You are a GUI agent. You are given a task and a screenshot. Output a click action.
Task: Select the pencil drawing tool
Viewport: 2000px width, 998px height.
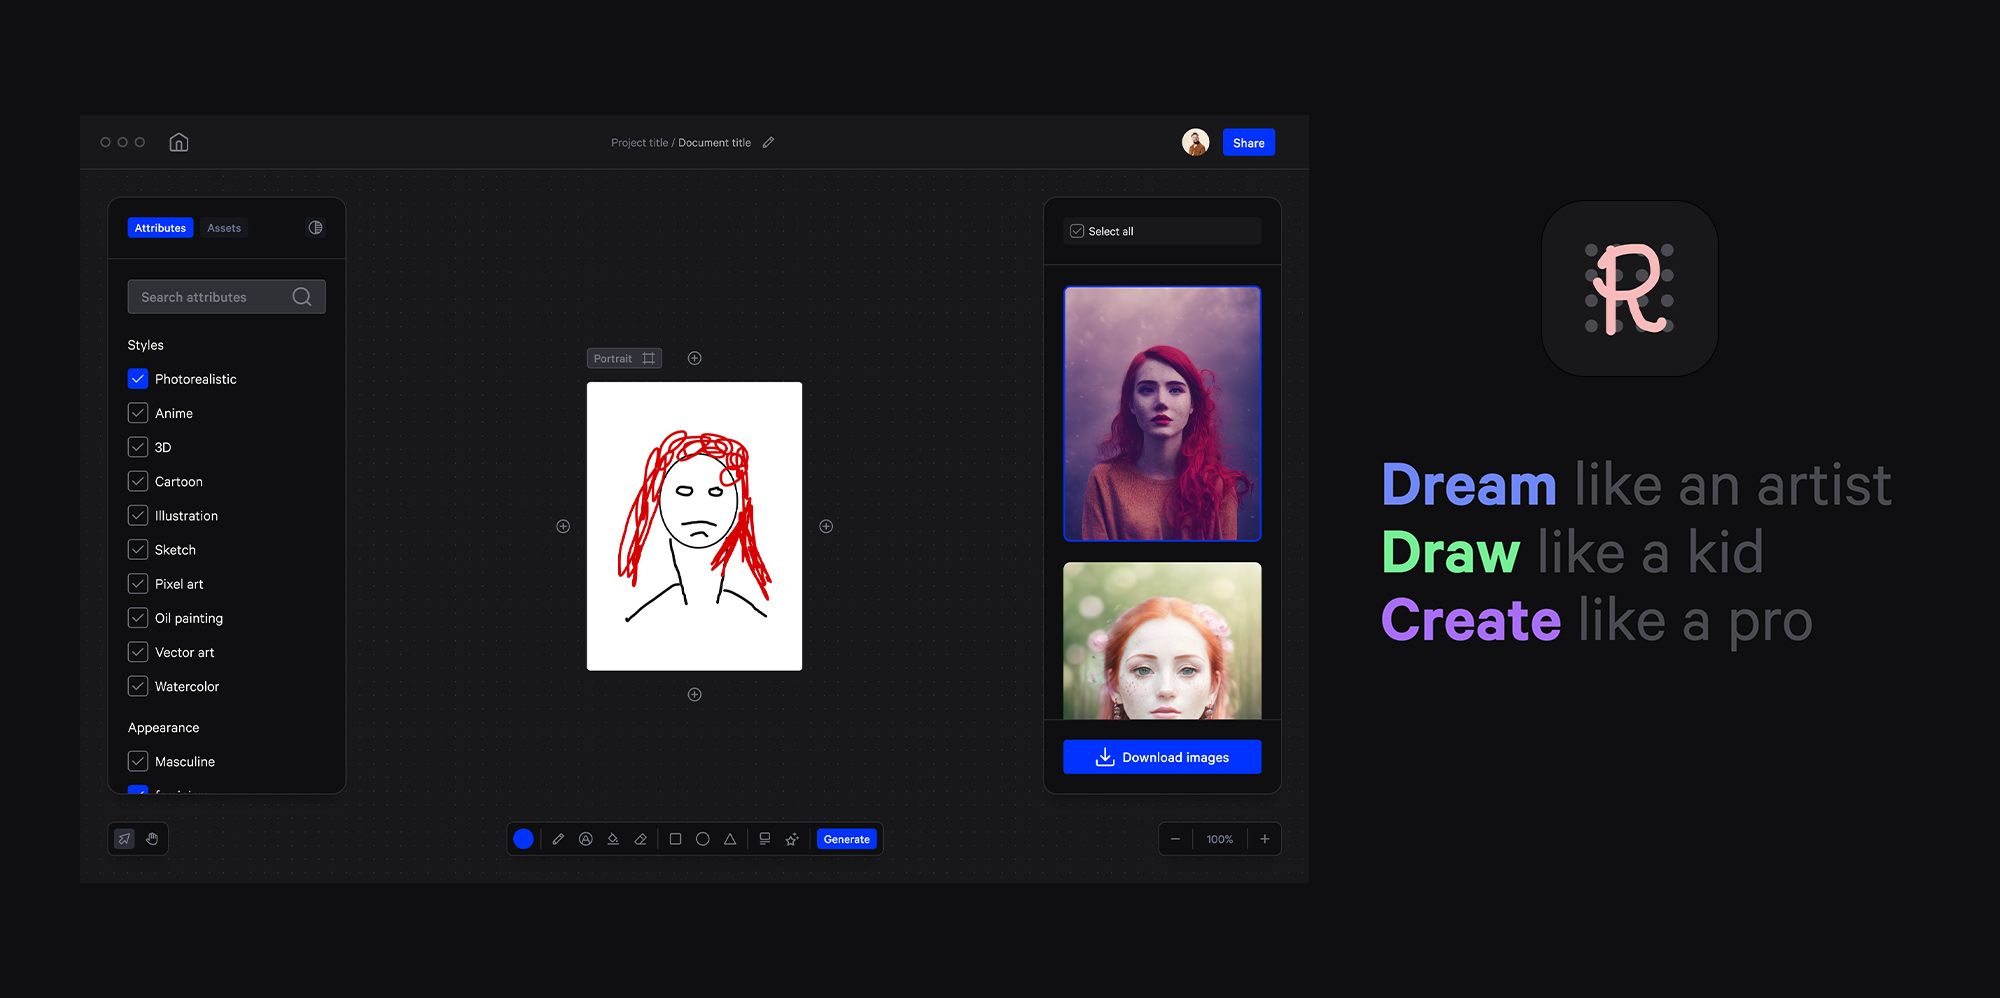(558, 839)
